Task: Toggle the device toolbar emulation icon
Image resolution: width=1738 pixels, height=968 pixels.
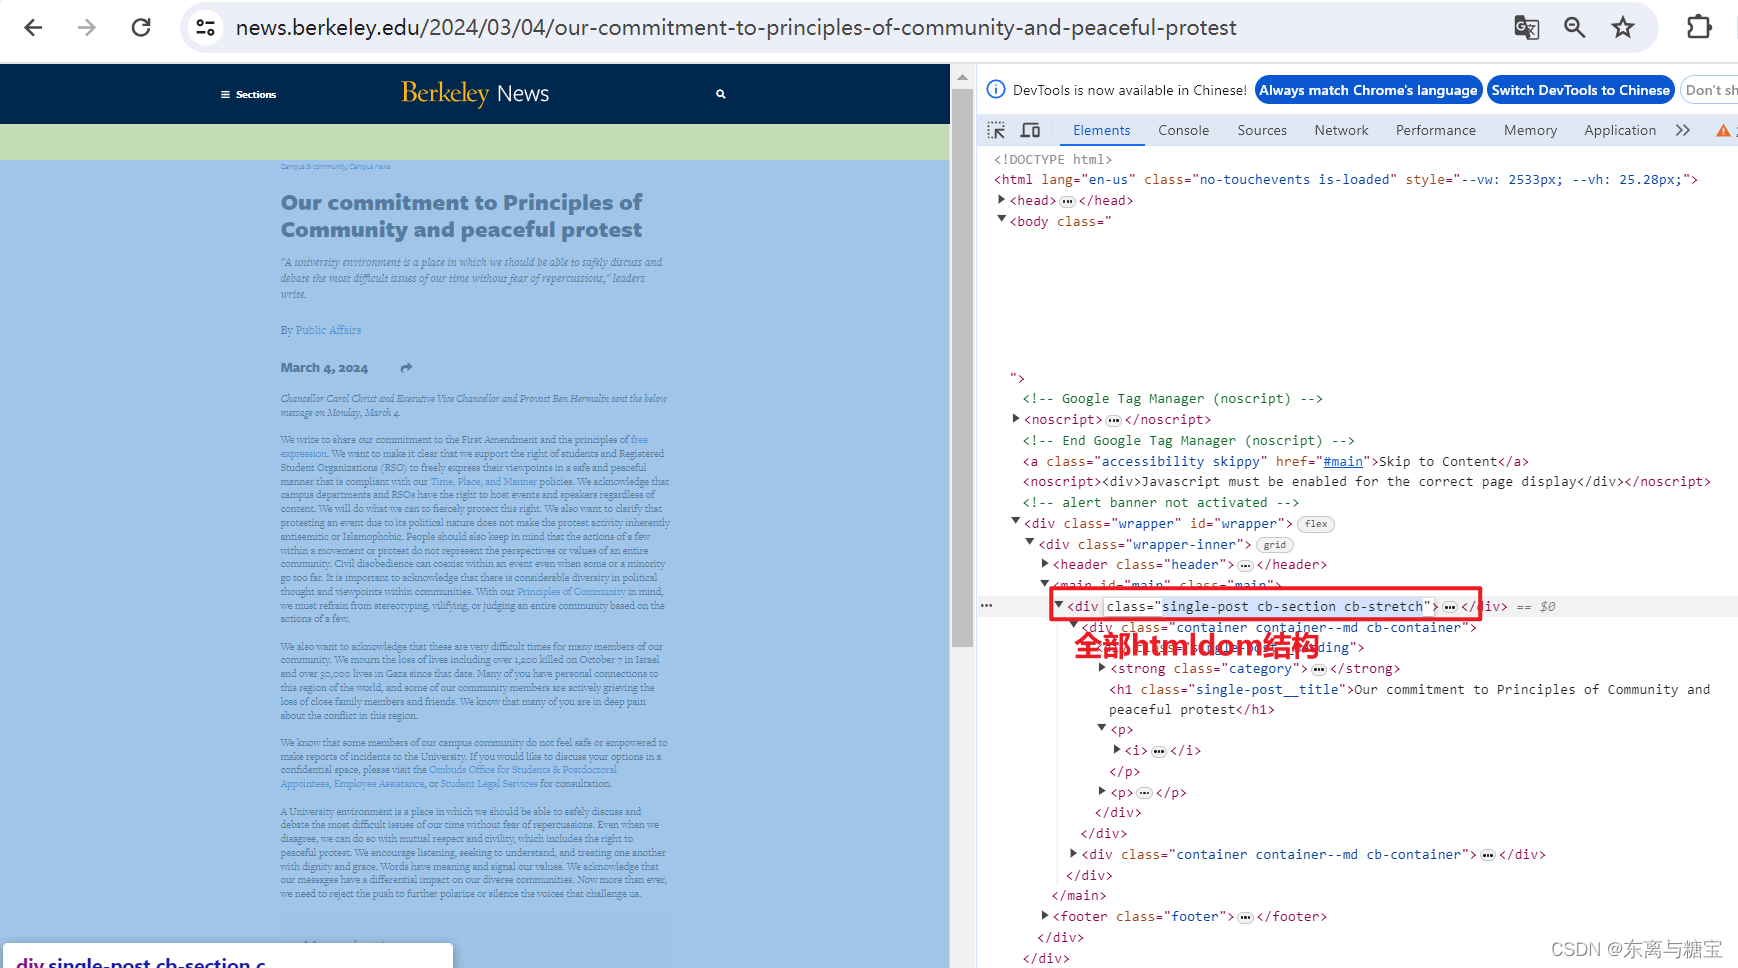Action: coord(1030,130)
